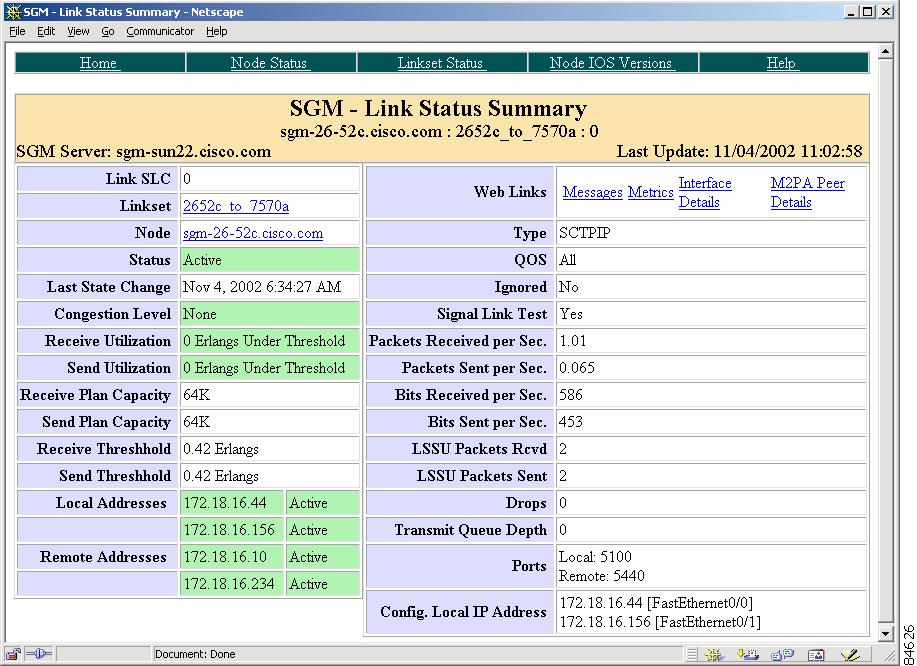This screenshot has height=666, width=917.
Task: Open Address Book icon in component bar
Action: pyautogui.click(x=816, y=654)
